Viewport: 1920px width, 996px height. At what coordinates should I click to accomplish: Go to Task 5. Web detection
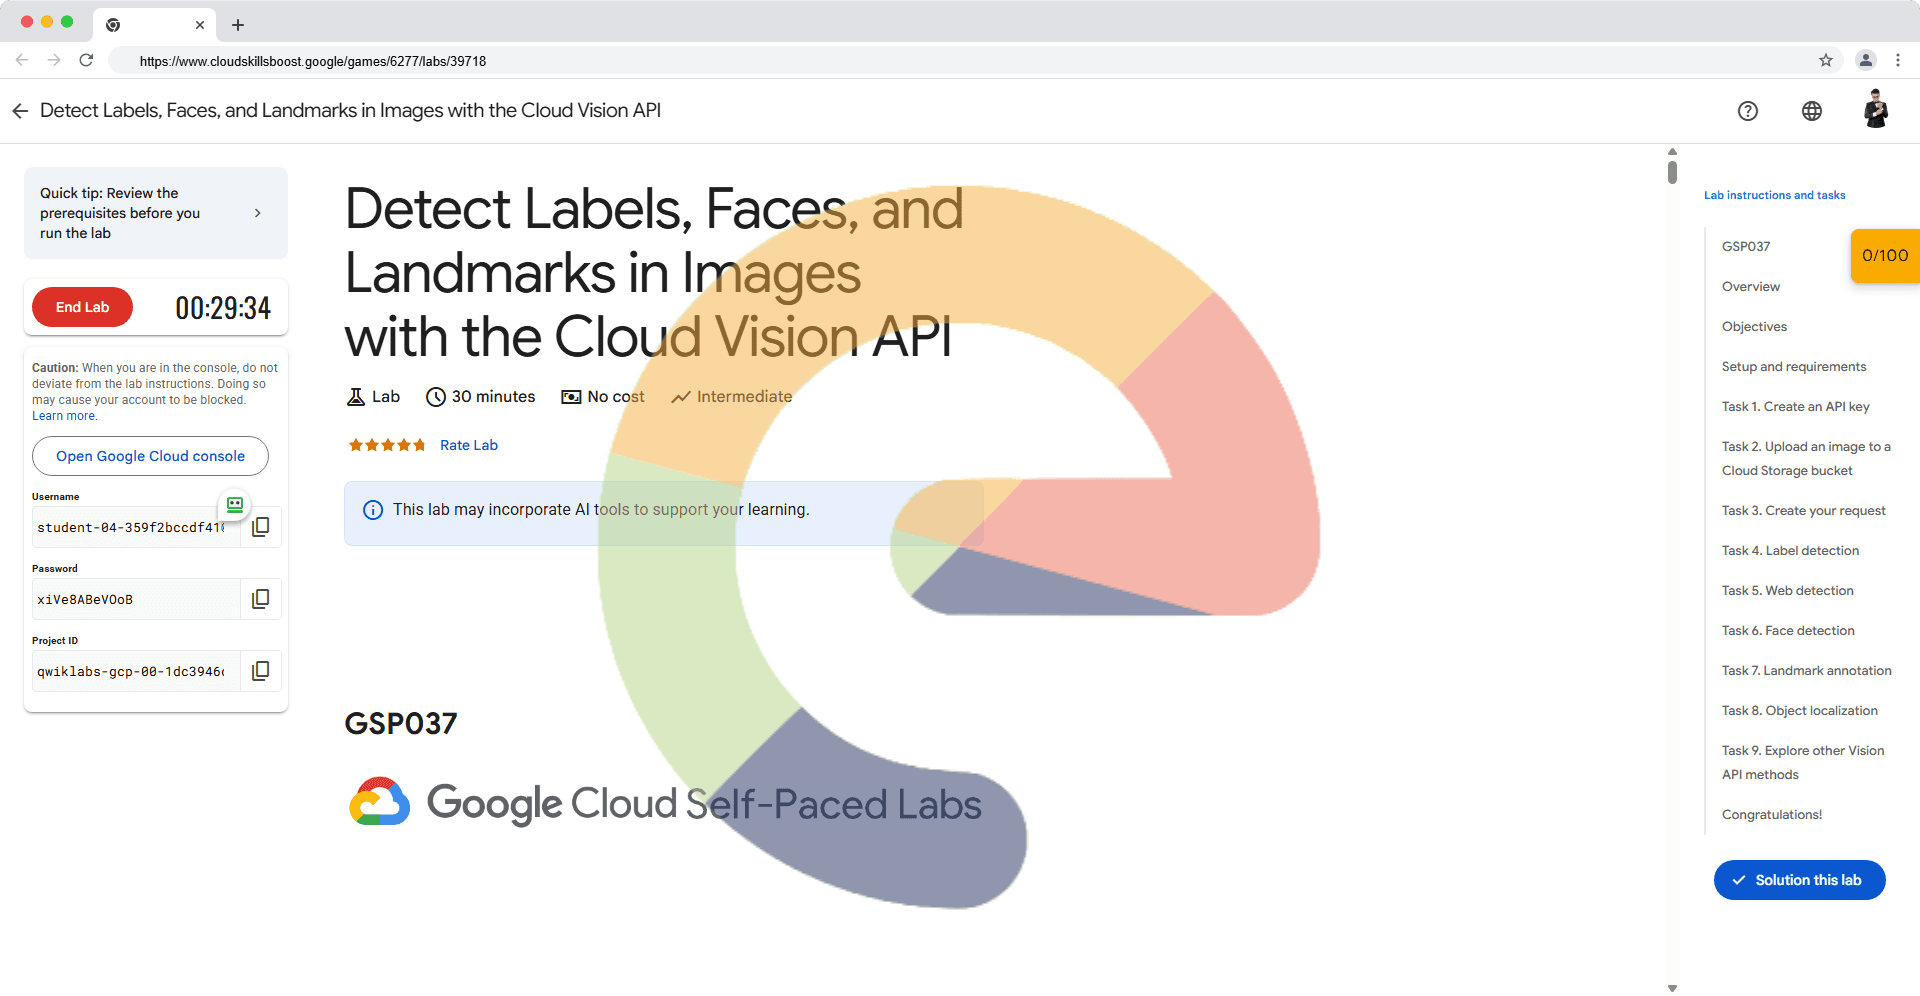point(1788,590)
